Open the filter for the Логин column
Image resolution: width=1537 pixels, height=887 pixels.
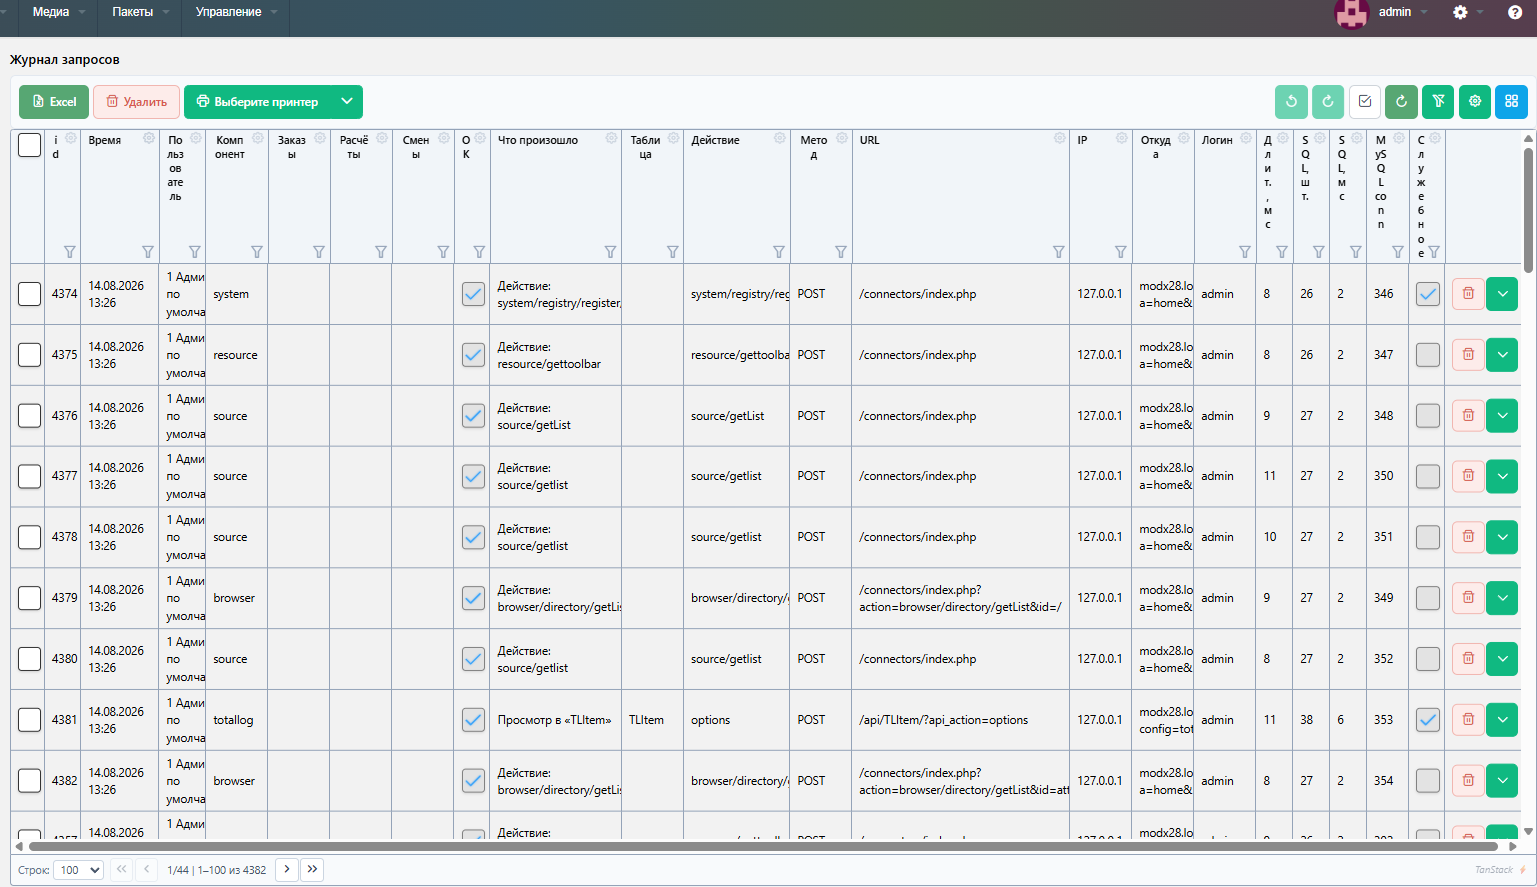click(1245, 252)
